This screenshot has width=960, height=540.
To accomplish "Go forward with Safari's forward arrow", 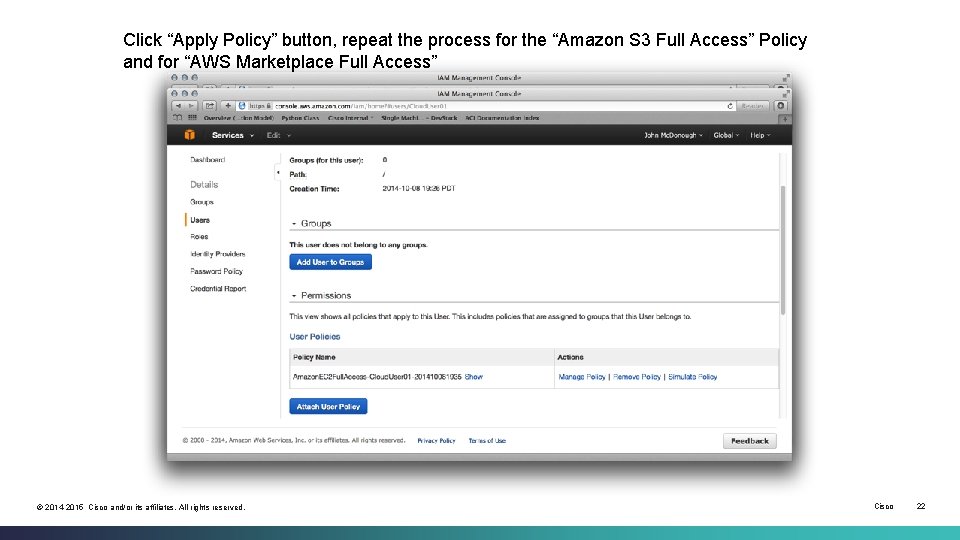I will click(x=190, y=106).
